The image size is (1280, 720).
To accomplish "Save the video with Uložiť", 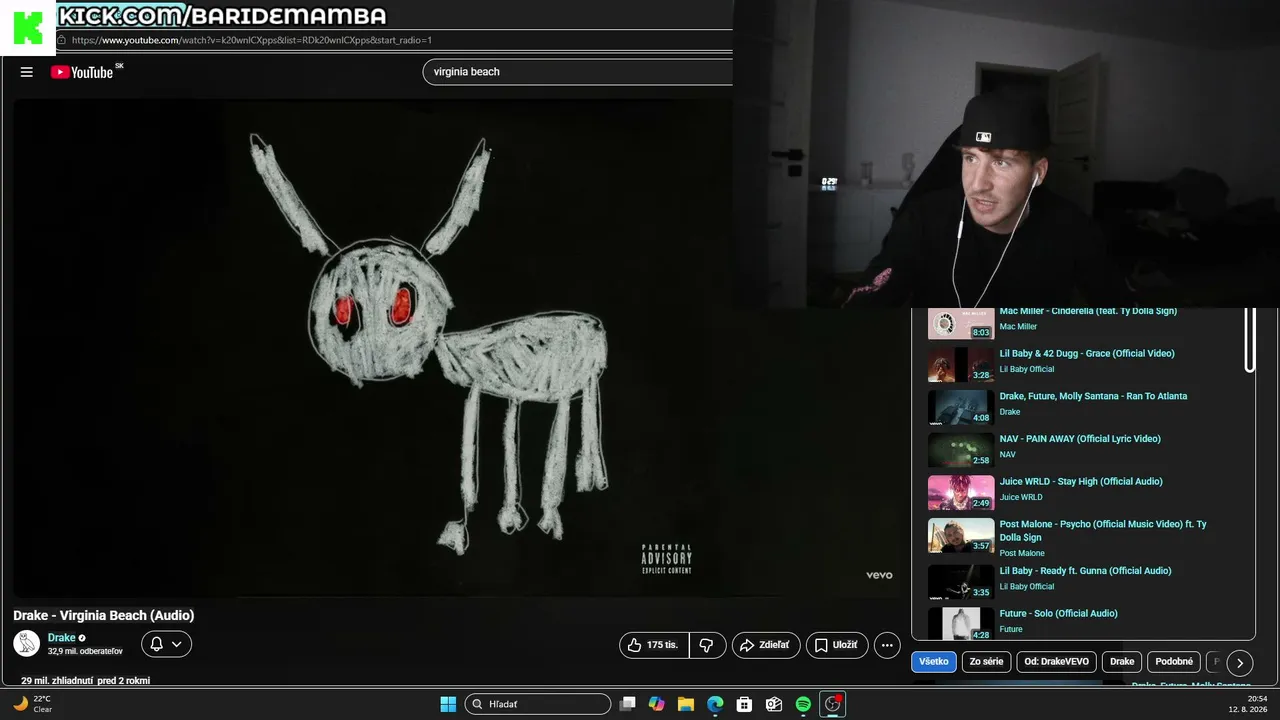I will 837,645.
